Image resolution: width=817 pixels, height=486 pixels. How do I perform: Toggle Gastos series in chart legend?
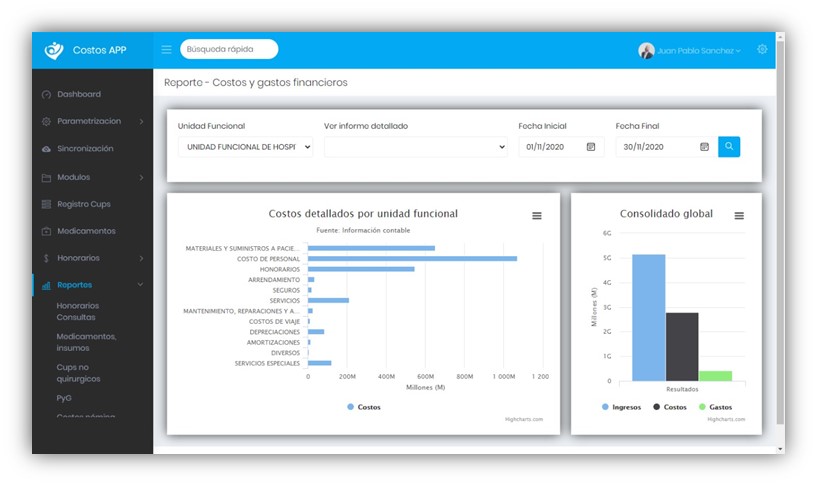tap(715, 407)
